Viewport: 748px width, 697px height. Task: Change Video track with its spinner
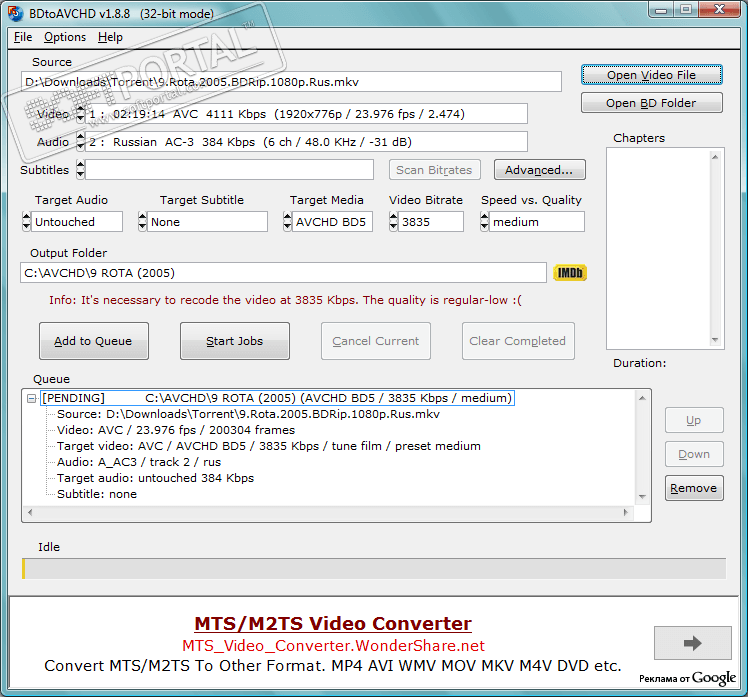point(80,114)
